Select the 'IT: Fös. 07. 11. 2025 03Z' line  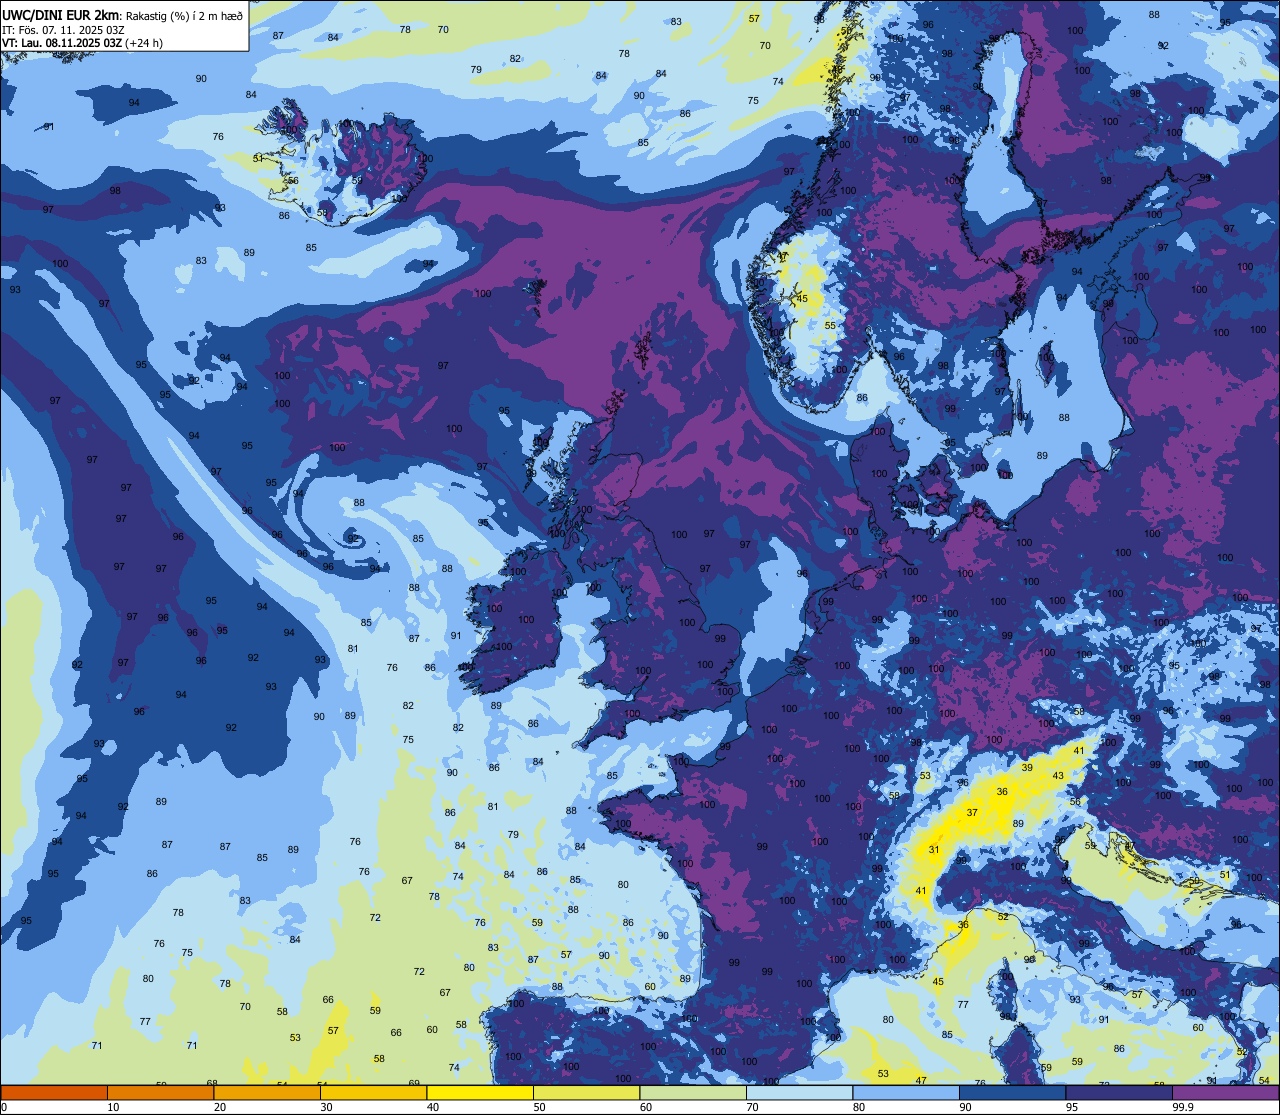(x=63, y=29)
